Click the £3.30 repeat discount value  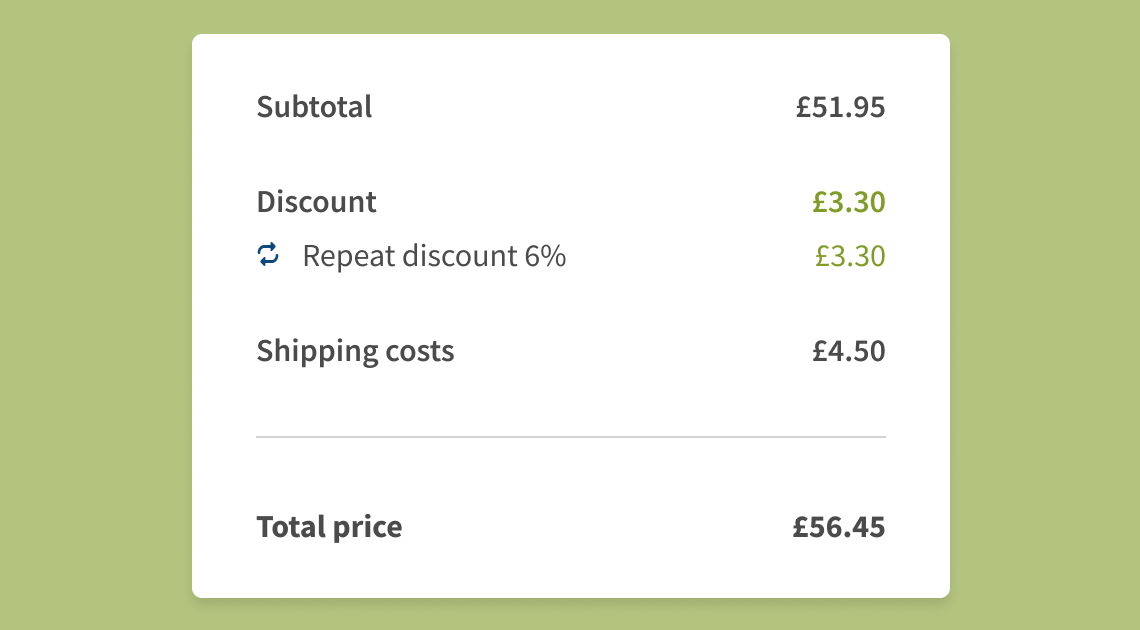click(850, 256)
